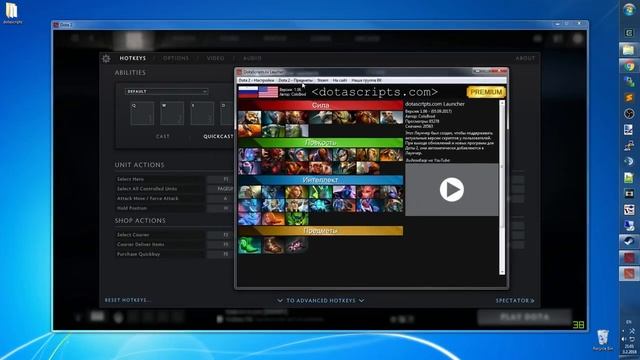
Task: Switch to the AUDIO tab
Action: [252, 58]
